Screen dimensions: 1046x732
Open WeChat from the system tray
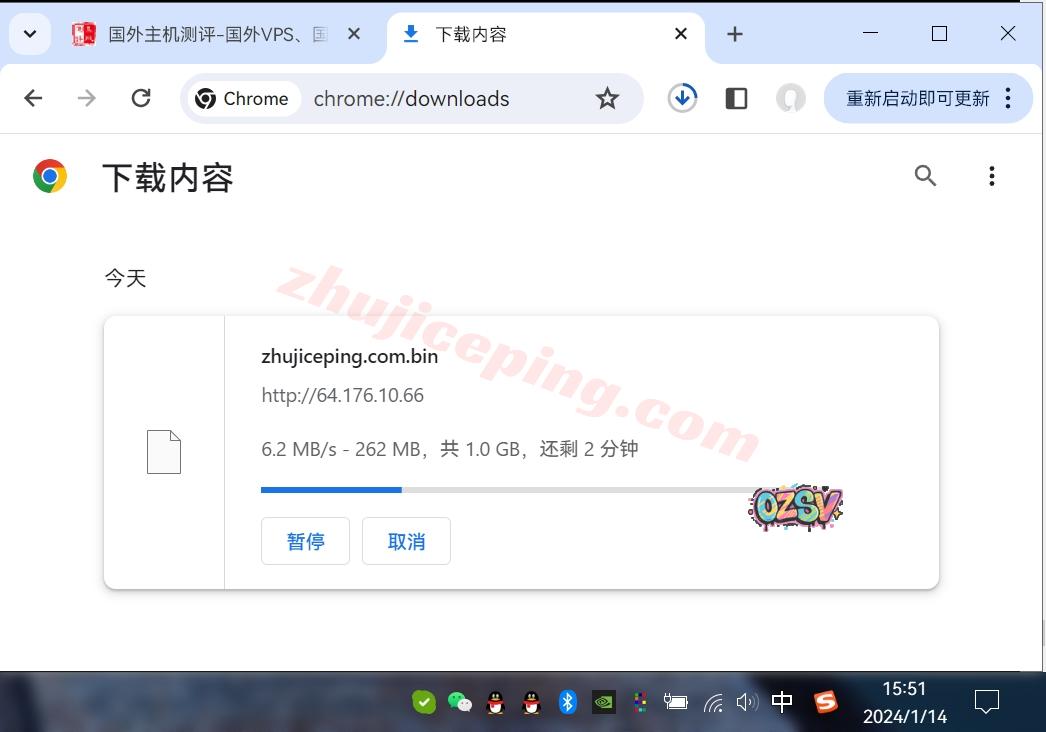click(459, 702)
